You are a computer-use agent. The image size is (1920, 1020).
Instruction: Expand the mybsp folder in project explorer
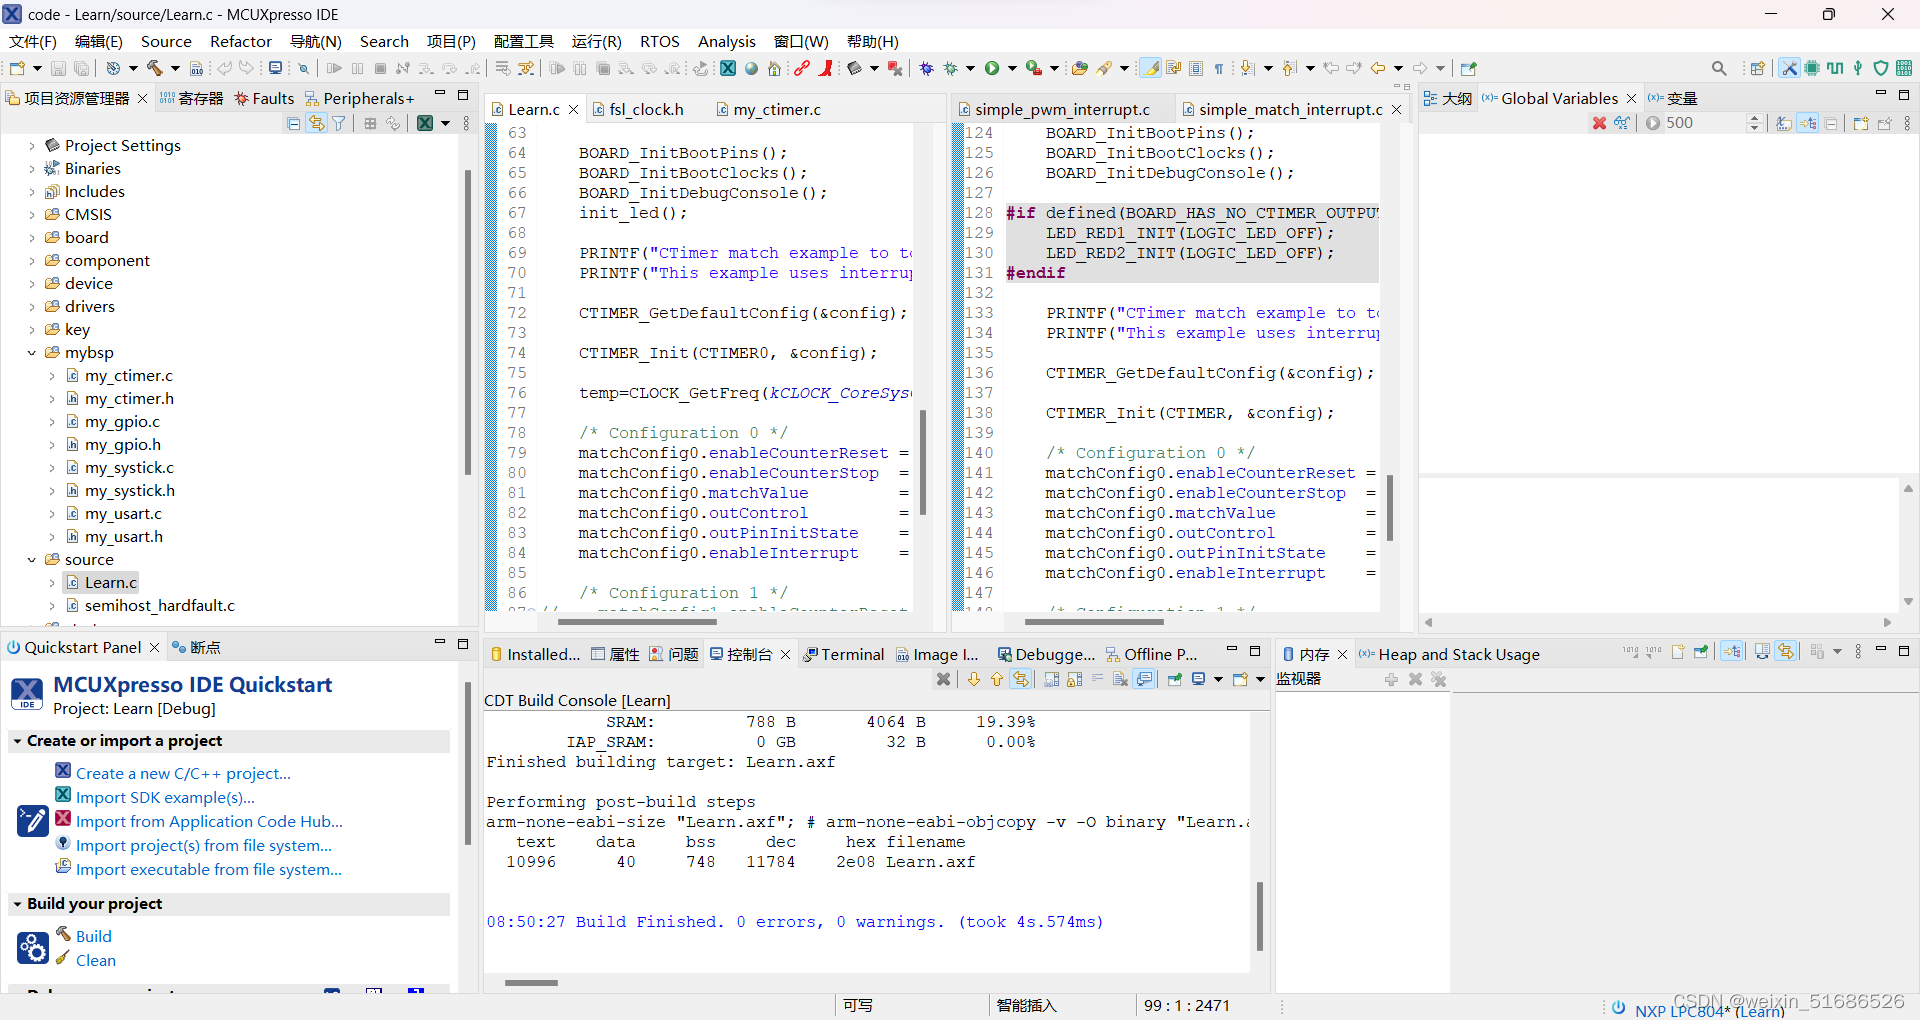pyautogui.click(x=31, y=352)
